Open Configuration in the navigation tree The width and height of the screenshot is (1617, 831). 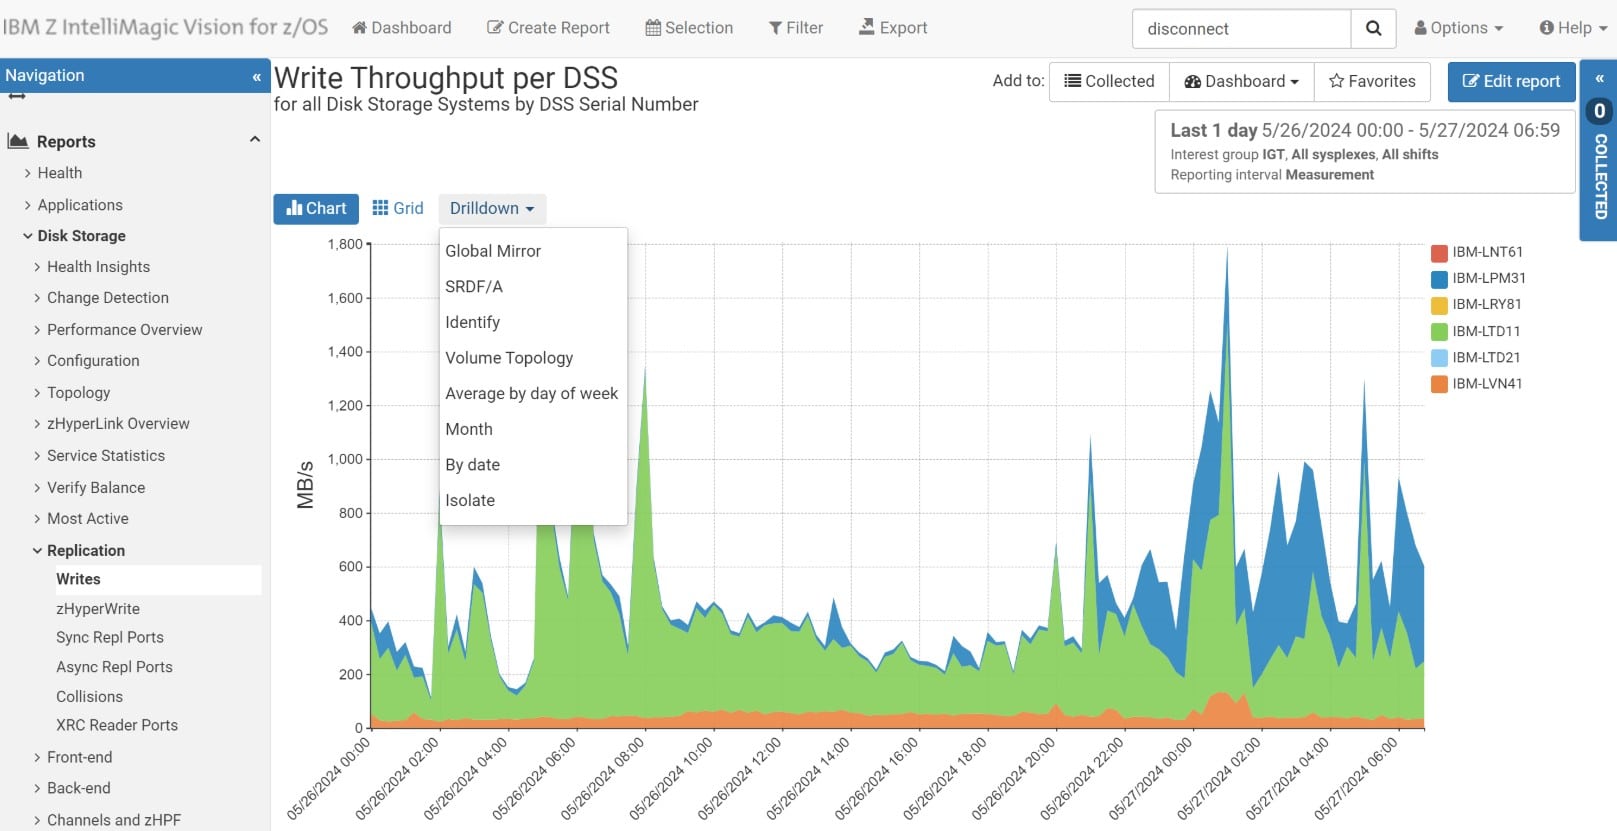point(93,361)
